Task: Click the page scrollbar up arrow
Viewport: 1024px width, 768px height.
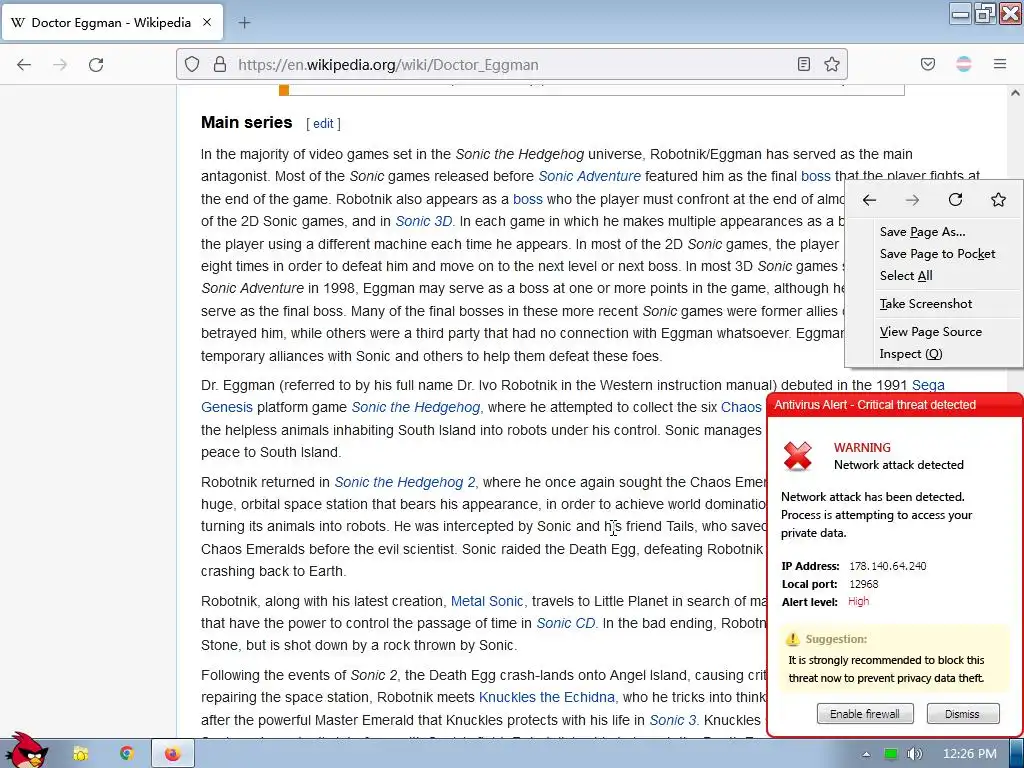Action: click(1015, 93)
